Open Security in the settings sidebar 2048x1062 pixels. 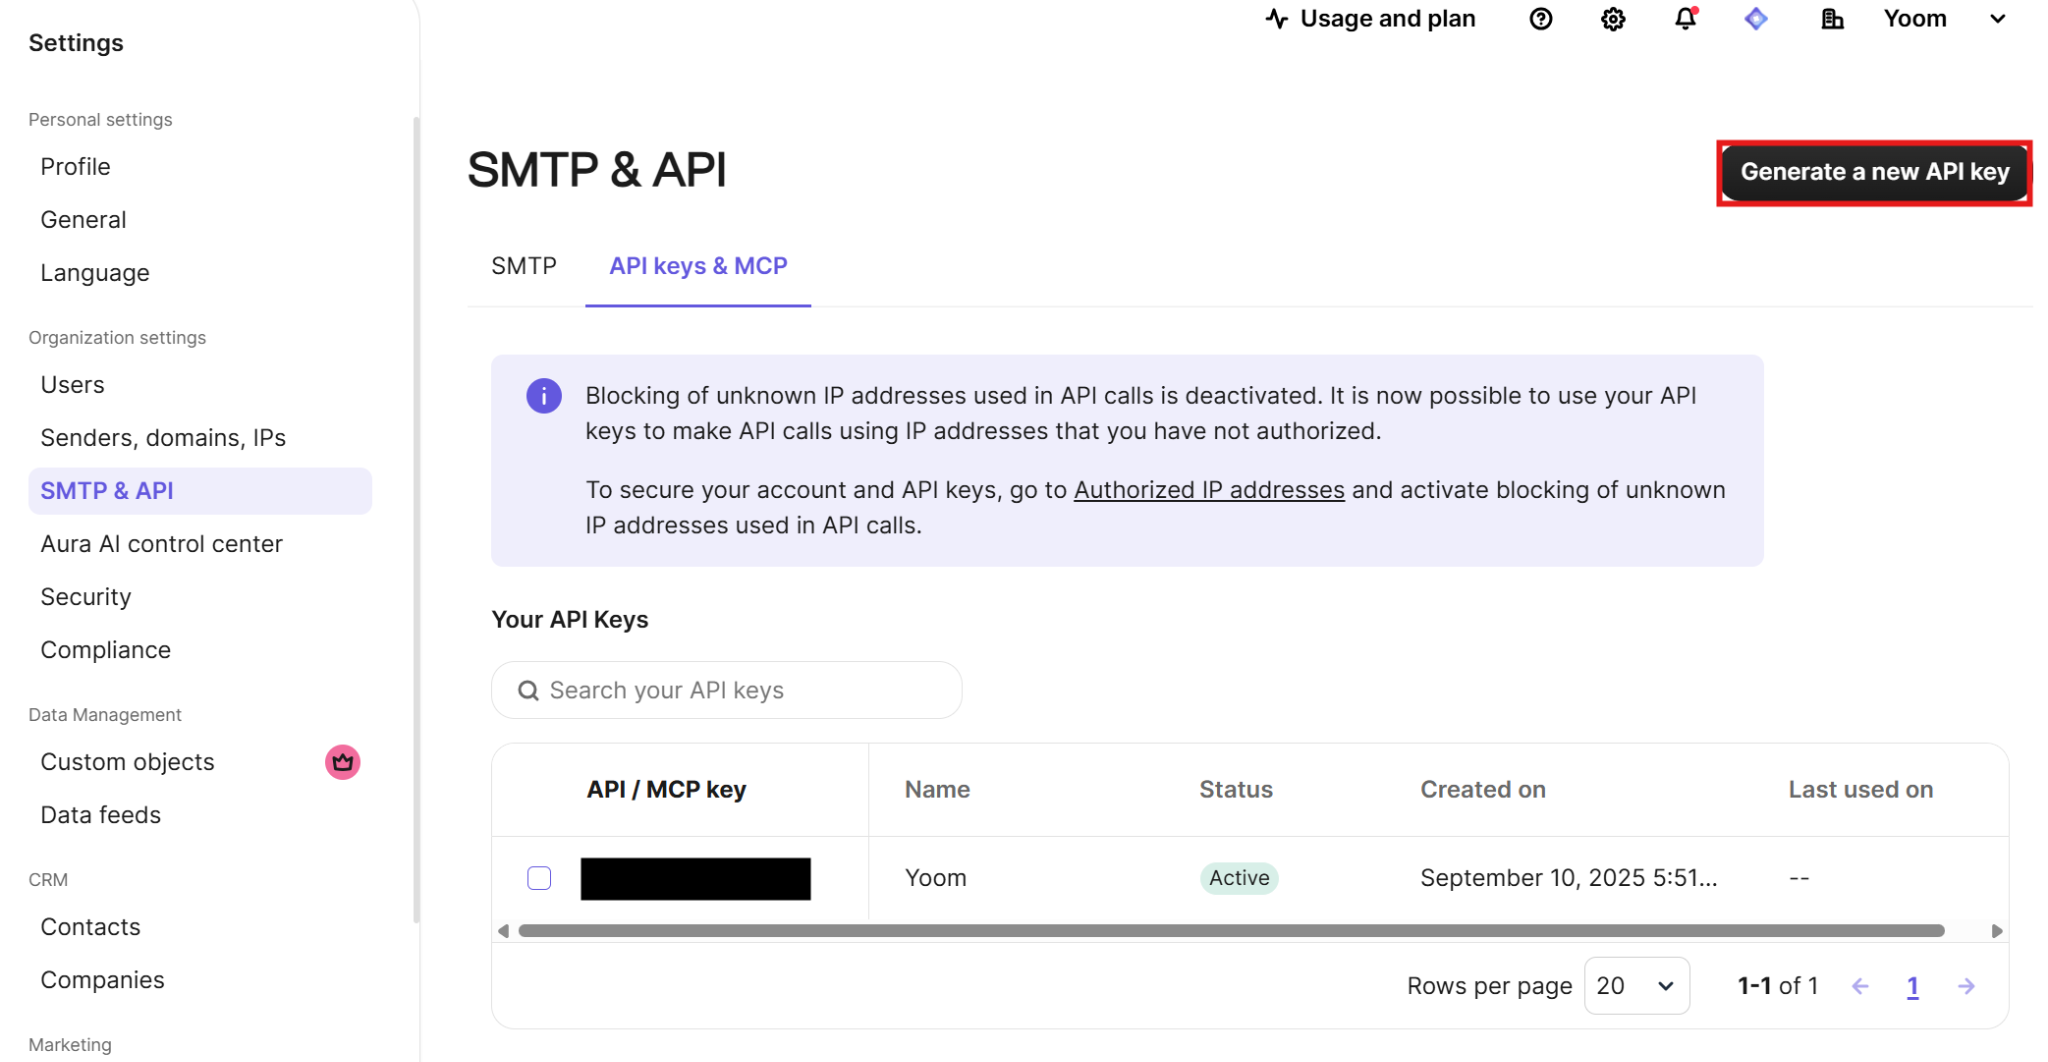pos(86,597)
